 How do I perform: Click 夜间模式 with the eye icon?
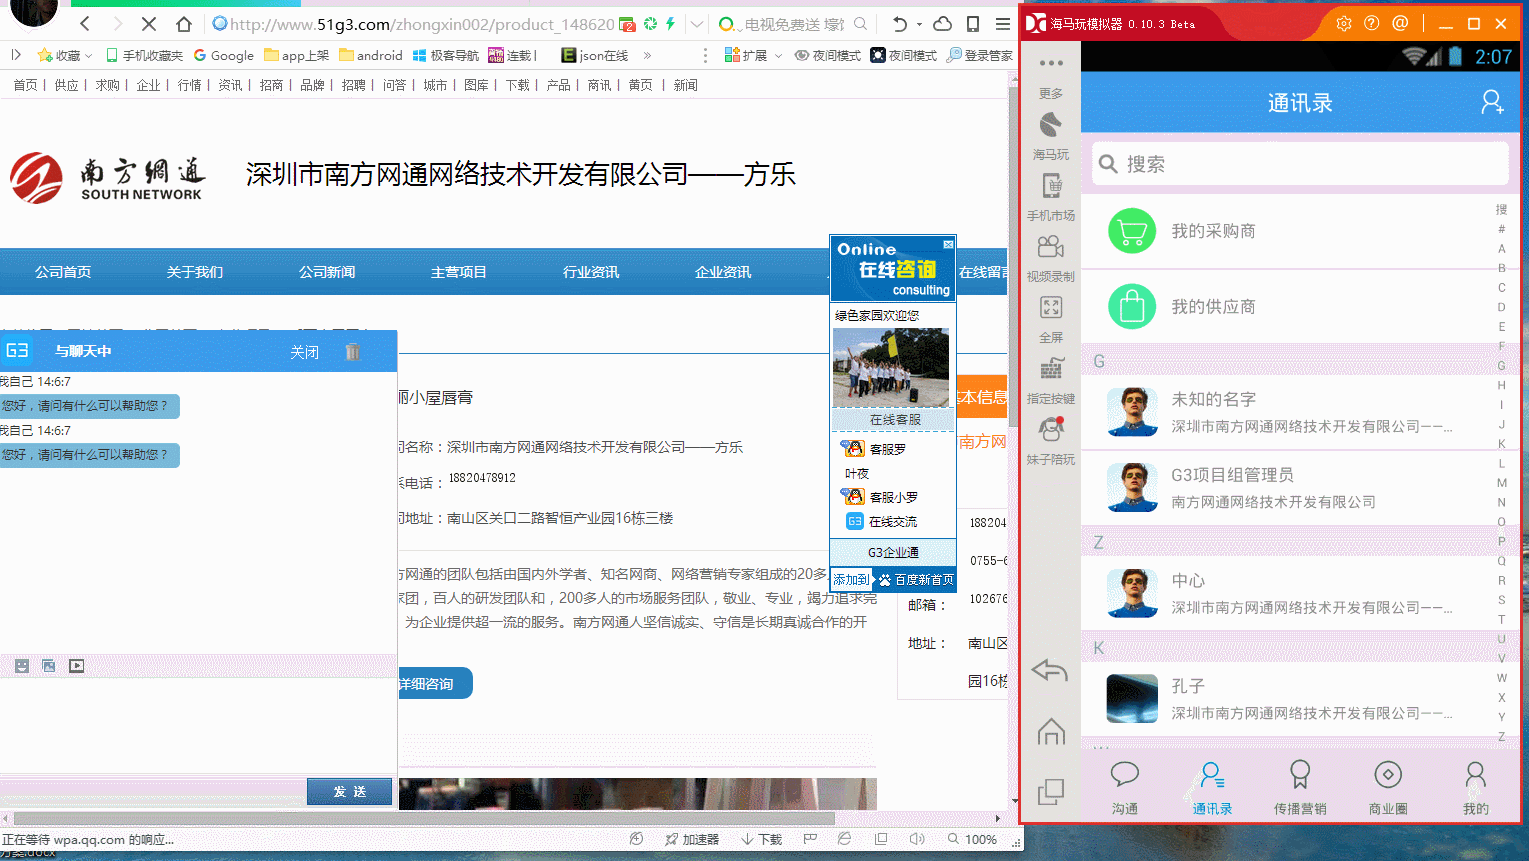[828, 56]
